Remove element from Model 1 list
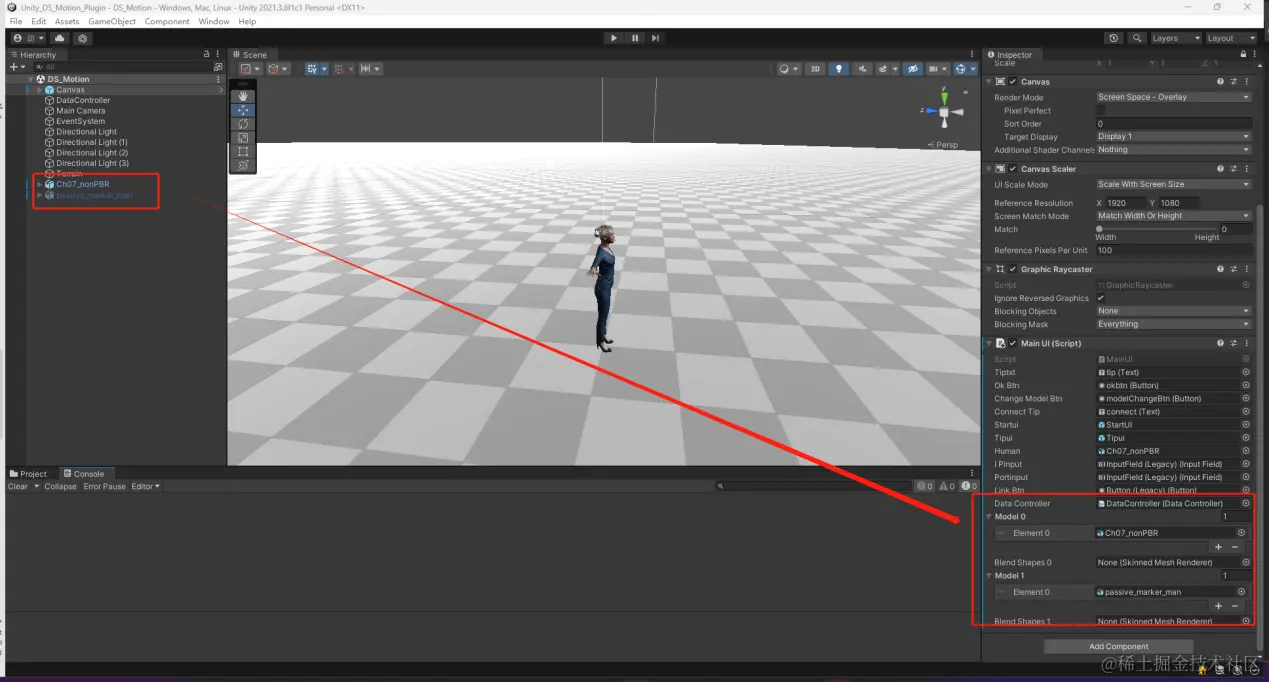Viewport: 1269px width, 682px height. point(1235,606)
